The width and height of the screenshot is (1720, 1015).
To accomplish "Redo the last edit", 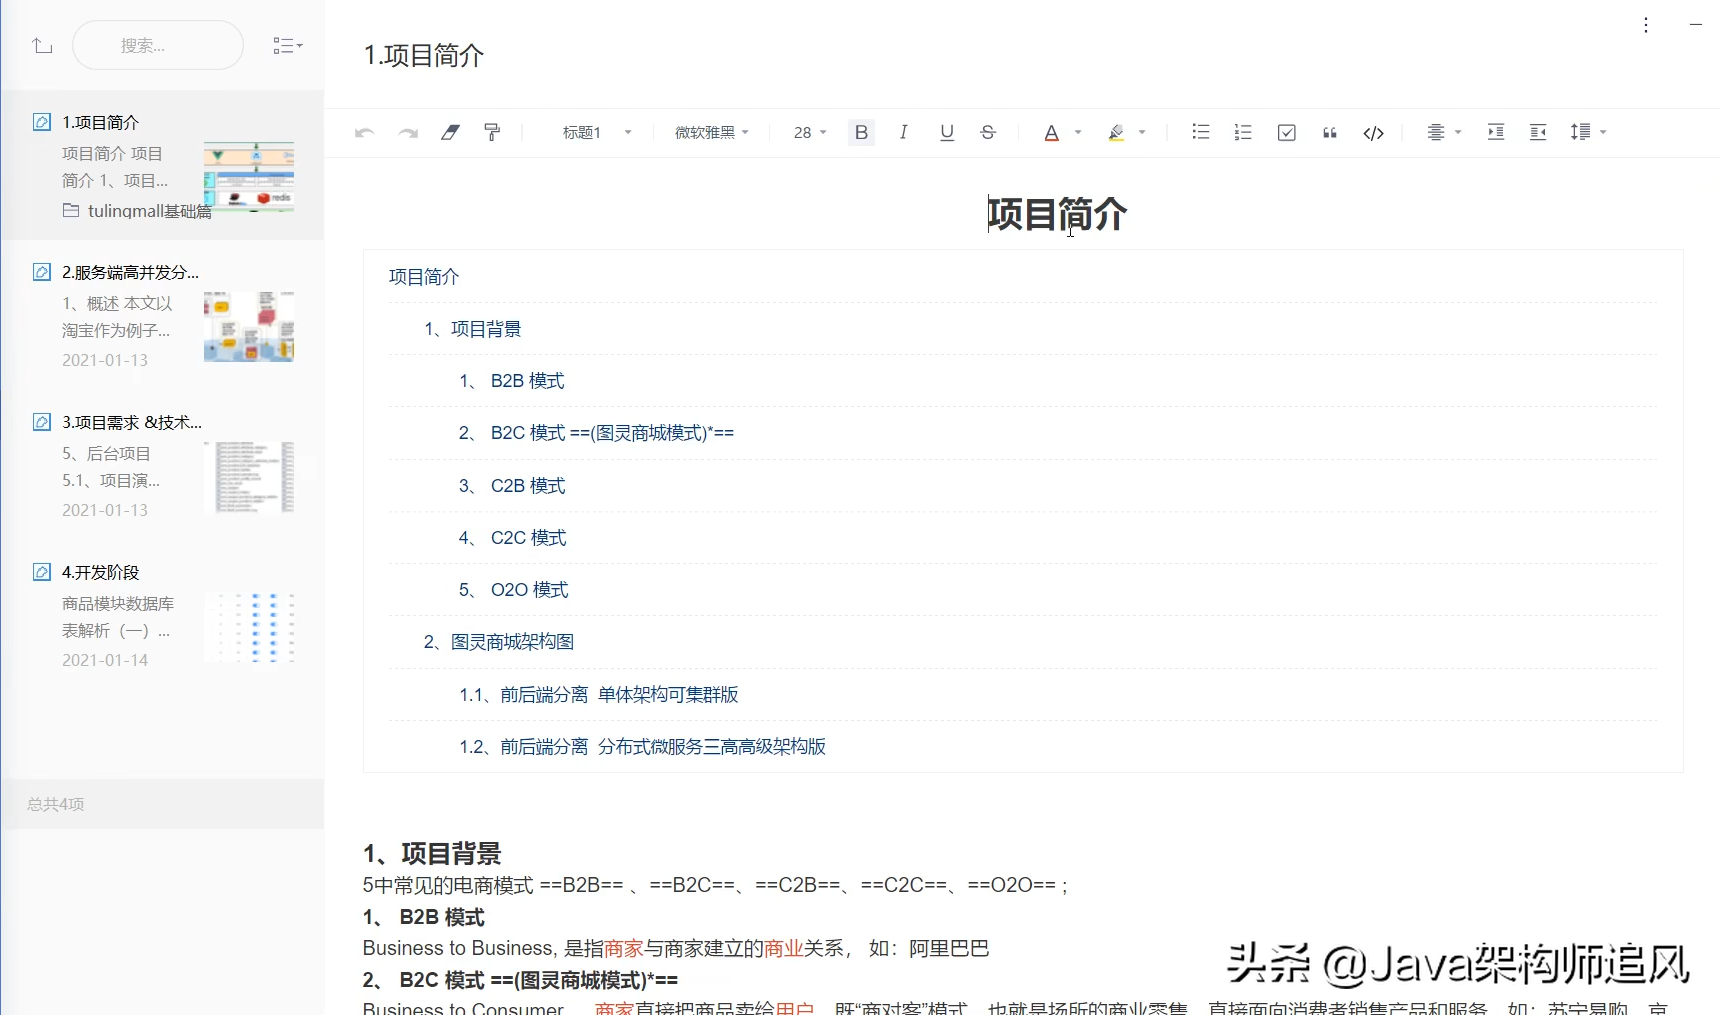I will coord(408,132).
